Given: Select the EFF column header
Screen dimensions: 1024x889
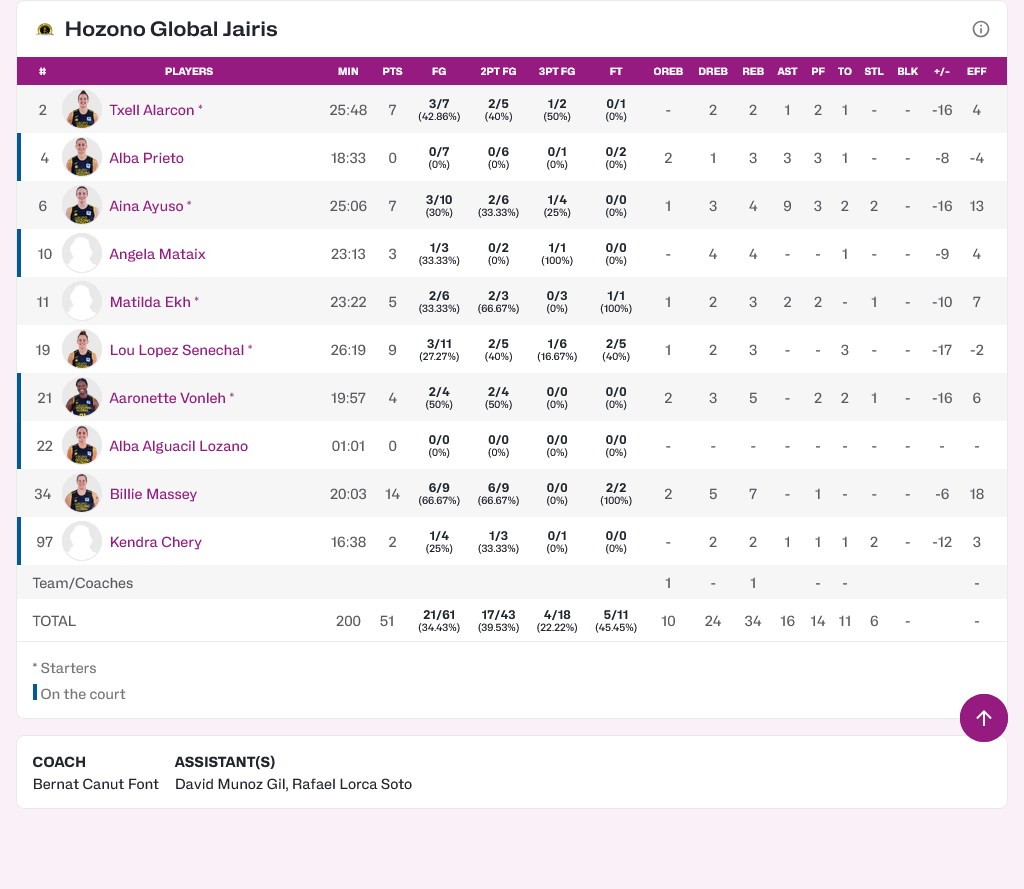Looking at the screenshot, I should click(x=976, y=71).
